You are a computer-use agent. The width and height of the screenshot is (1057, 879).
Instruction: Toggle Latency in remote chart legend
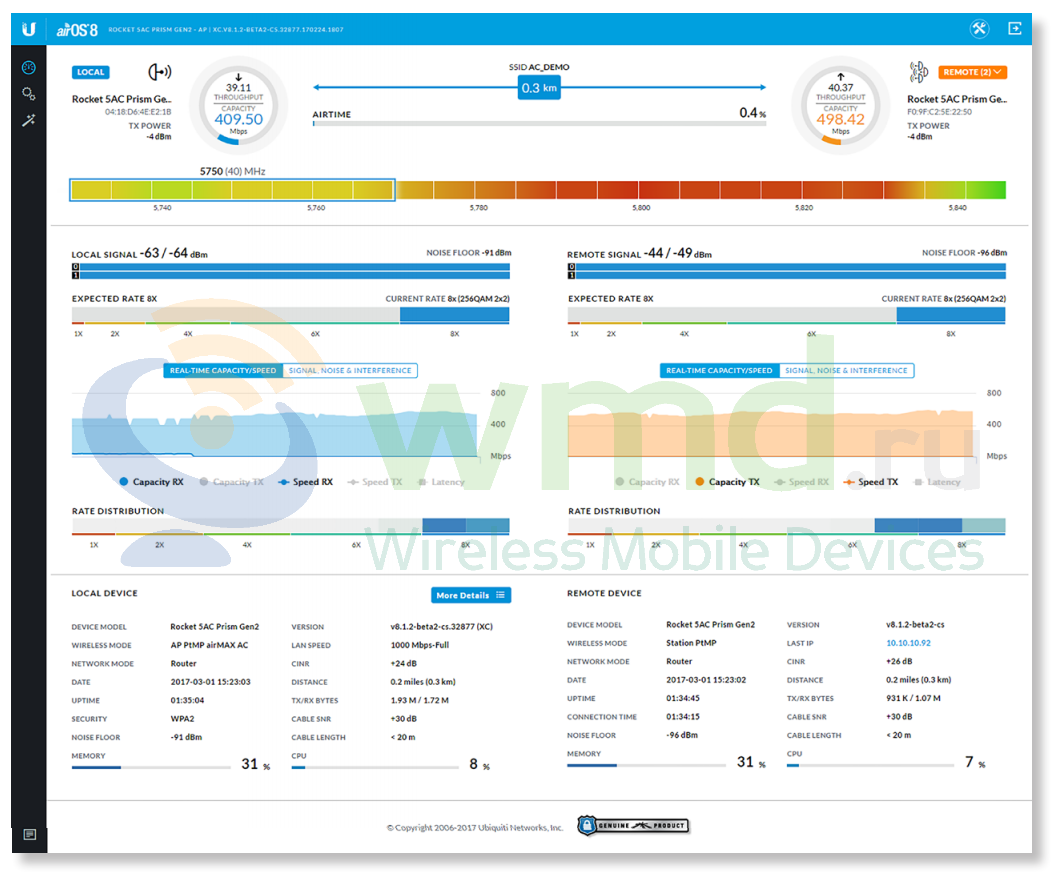pyautogui.click(x=938, y=482)
